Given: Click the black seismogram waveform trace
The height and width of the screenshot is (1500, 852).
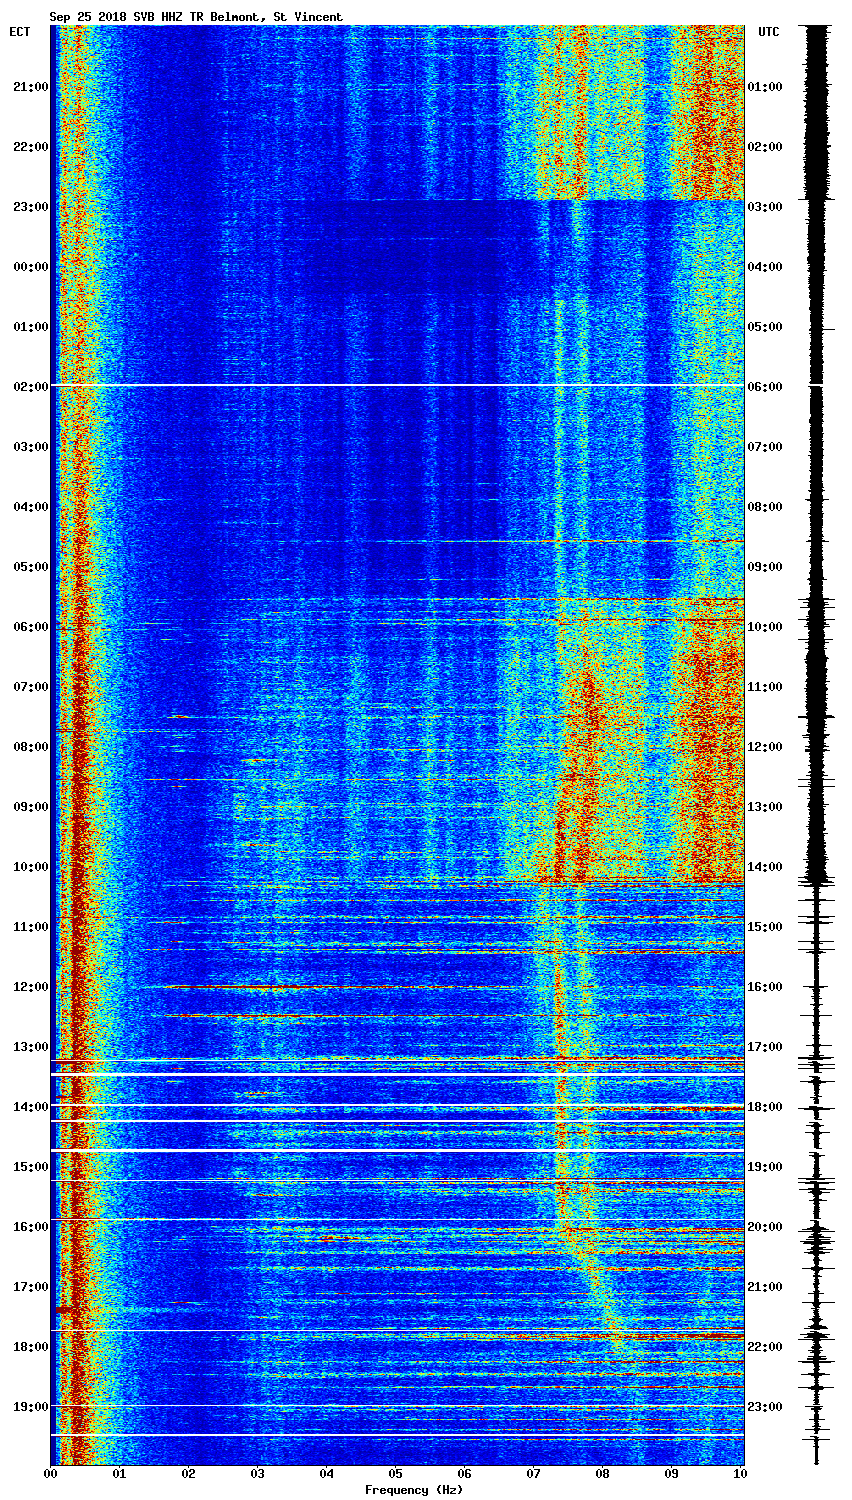Looking at the screenshot, I should pyautogui.click(x=817, y=745).
